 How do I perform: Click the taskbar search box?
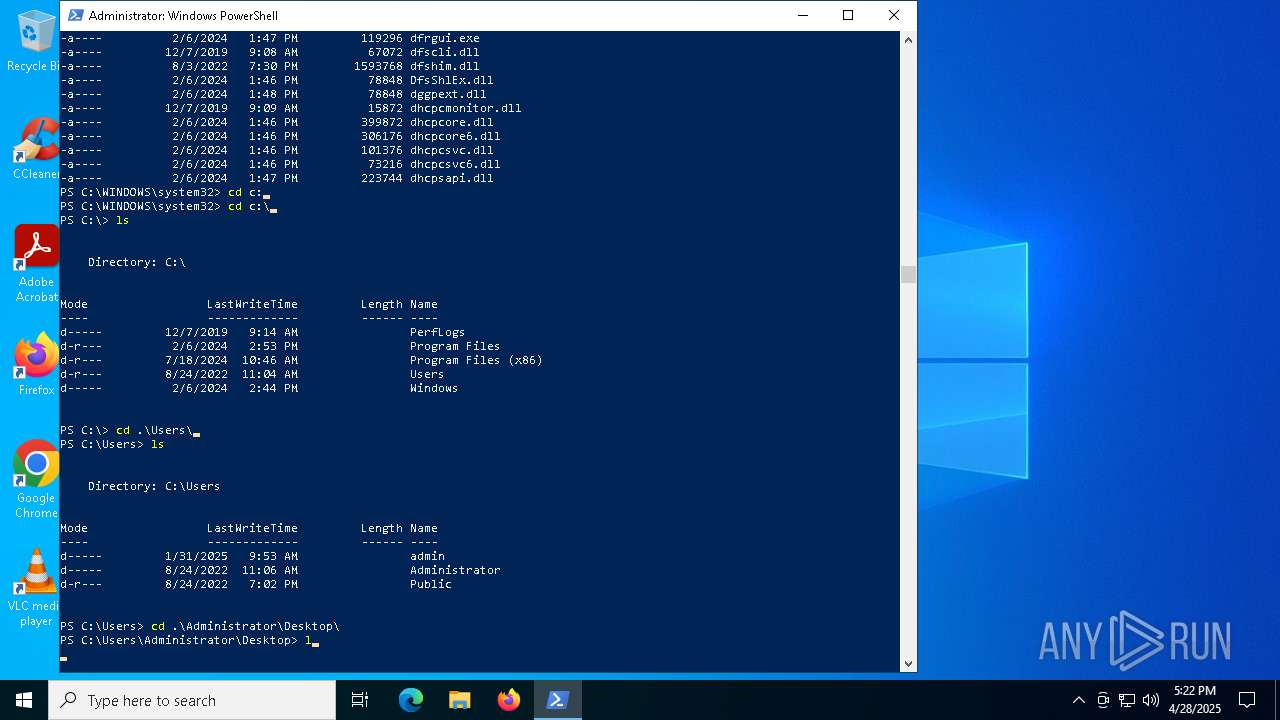192,700
